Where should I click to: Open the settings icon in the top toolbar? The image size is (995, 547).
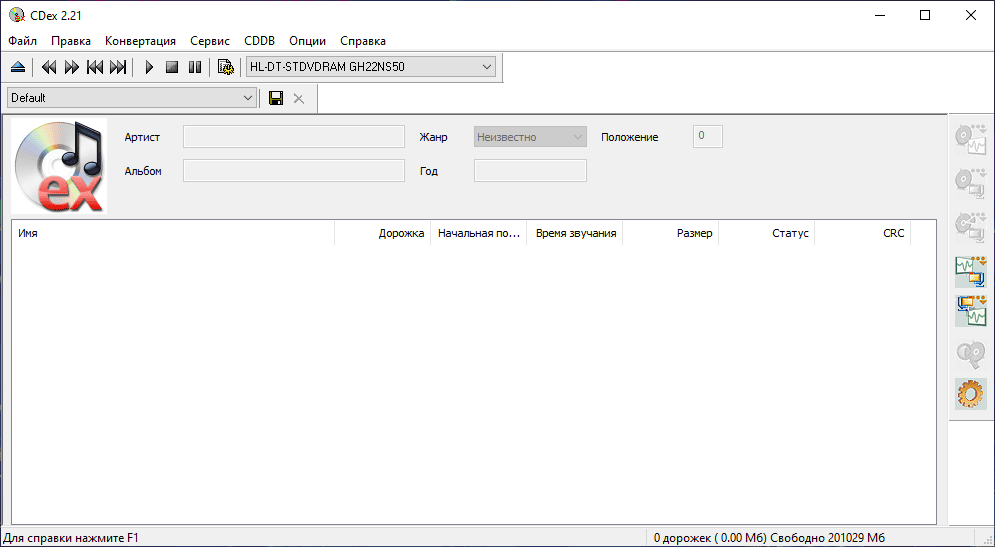click(x=226, y=67)
